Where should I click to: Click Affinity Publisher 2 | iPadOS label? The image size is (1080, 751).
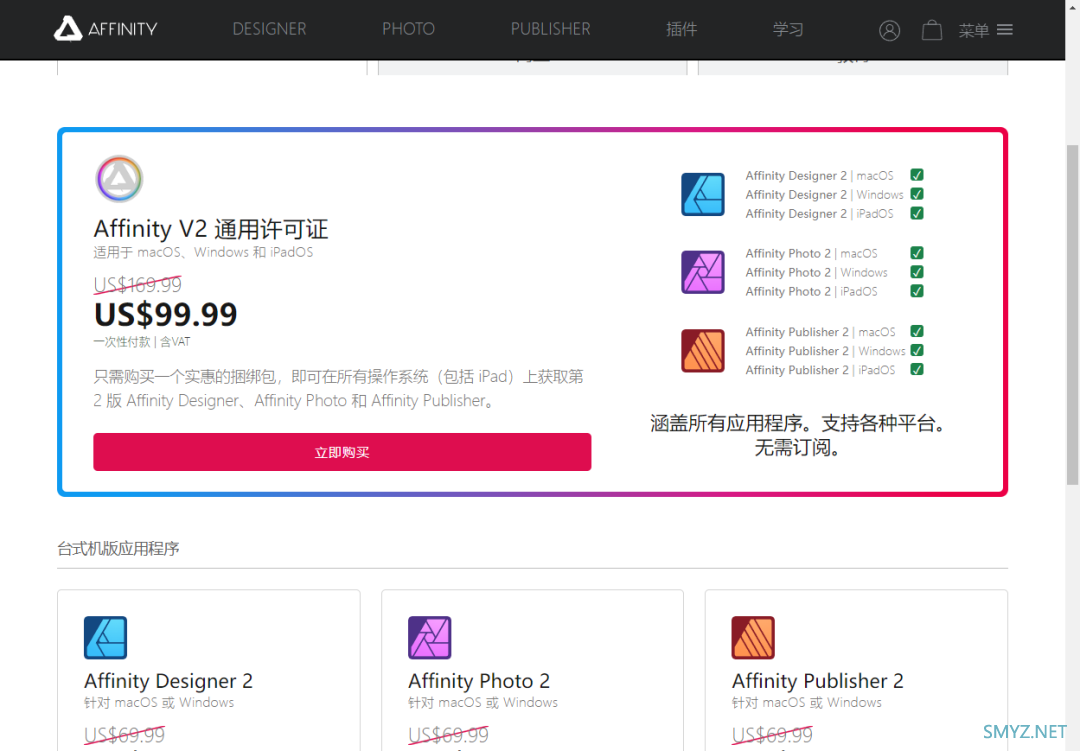coord(820,371)
